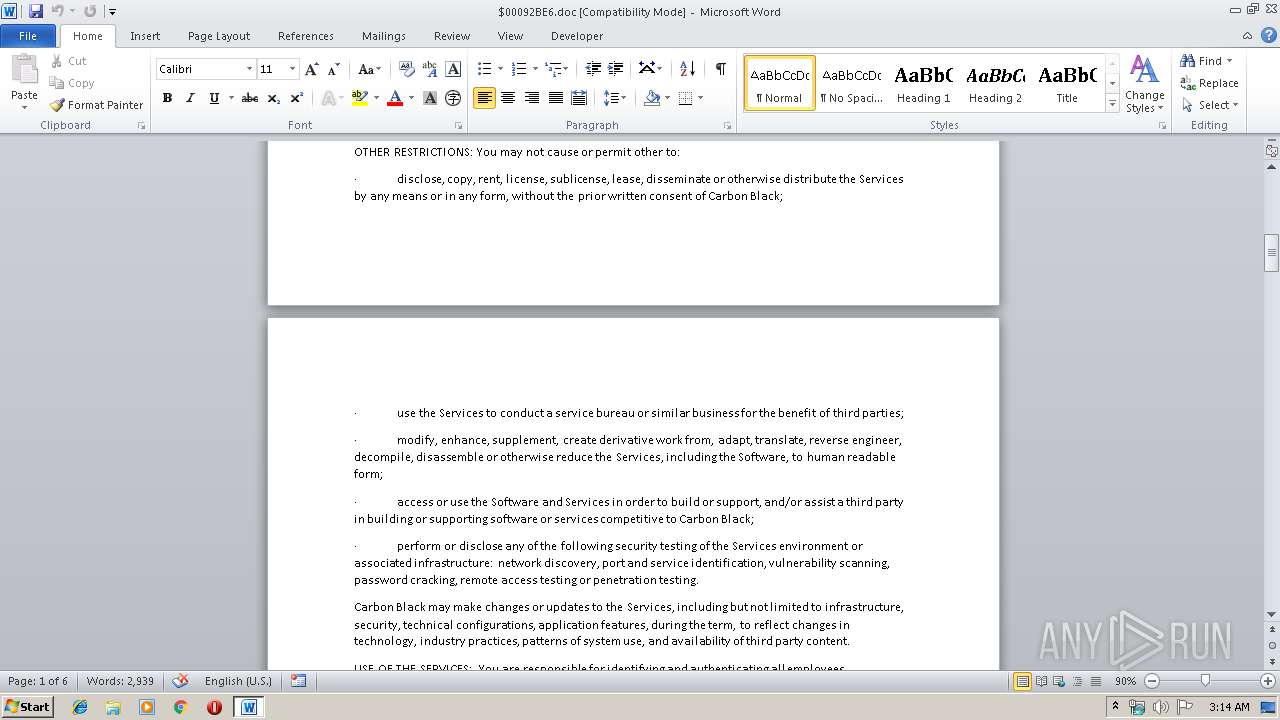Open the Word Help question mark
Image resolution: width=1280 pixels, height=720 pixels.
(1270, 35)
